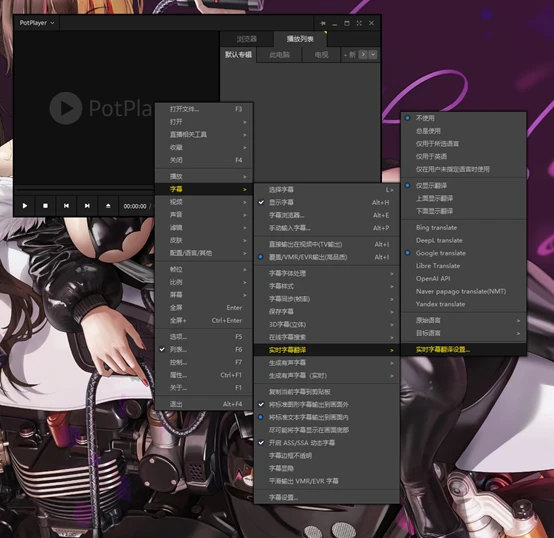
Task: Select 覆盖/VMR/EVR输出(高品质) radio option
Action: click(x=327, y=257)
